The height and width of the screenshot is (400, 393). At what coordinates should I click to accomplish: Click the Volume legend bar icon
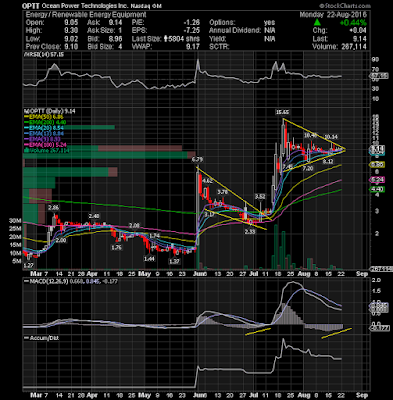tap(25, 150)
